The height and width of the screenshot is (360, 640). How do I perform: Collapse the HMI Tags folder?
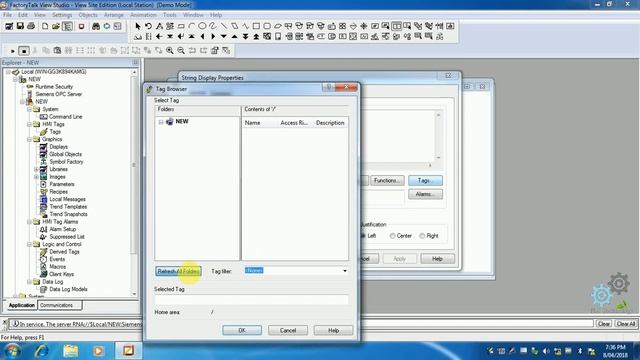pos(29,124)
